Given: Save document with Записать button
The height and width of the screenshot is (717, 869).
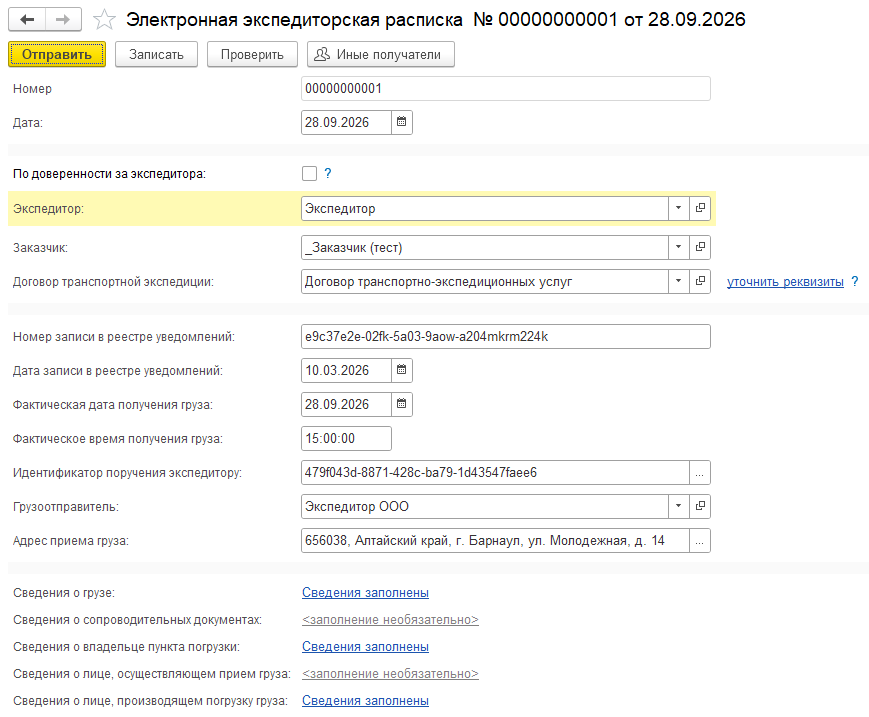Looking at the screenshot, I should (156, 54).
